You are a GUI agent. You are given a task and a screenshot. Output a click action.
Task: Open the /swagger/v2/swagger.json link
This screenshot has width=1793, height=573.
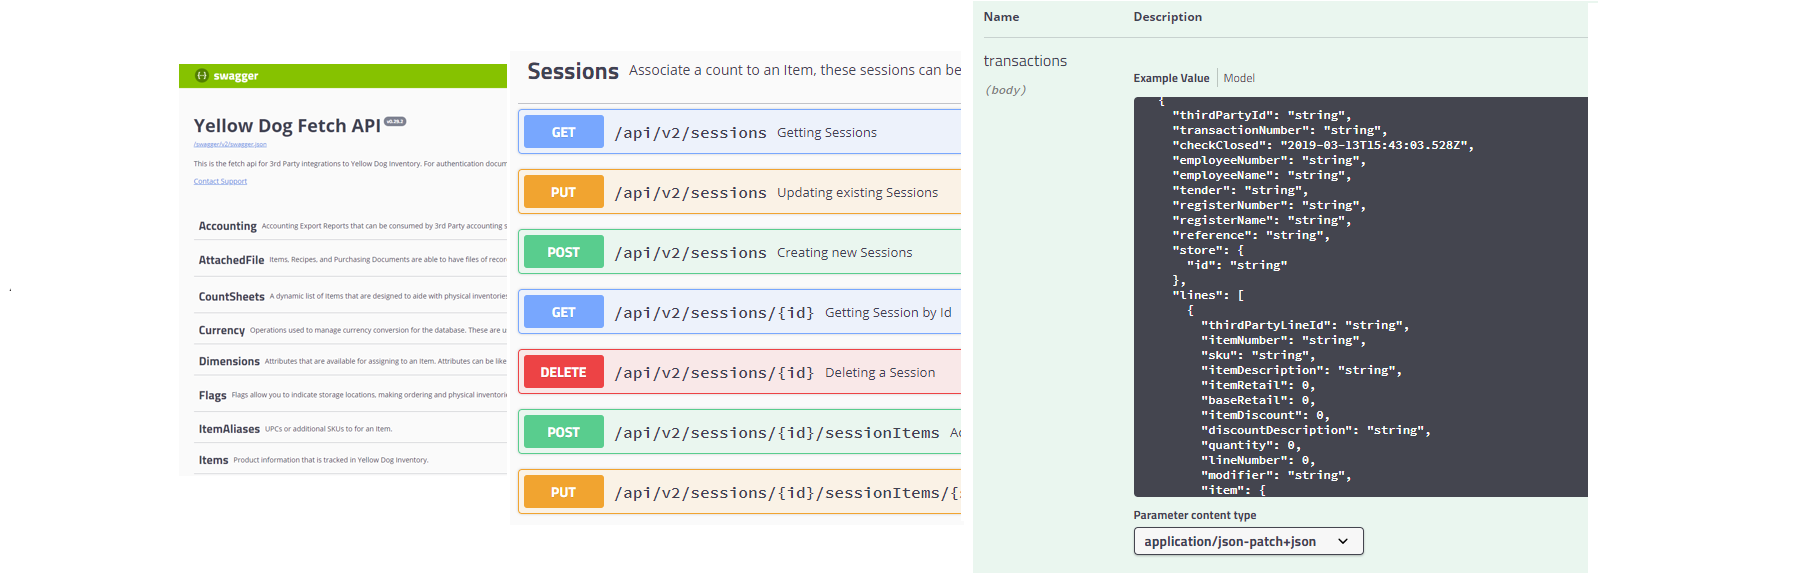230,144
